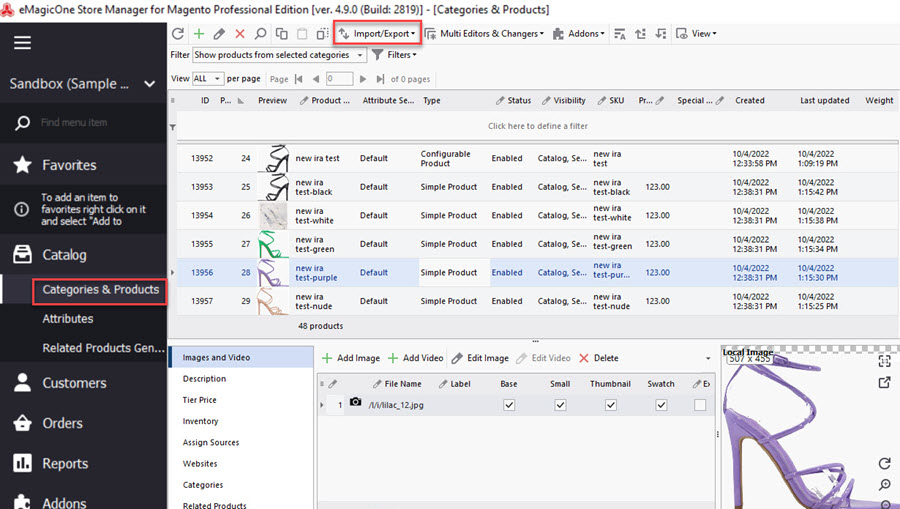
Task: Toggle Swatch checkbox for lilac_12.jpg
Action: [x=661, y=405]
